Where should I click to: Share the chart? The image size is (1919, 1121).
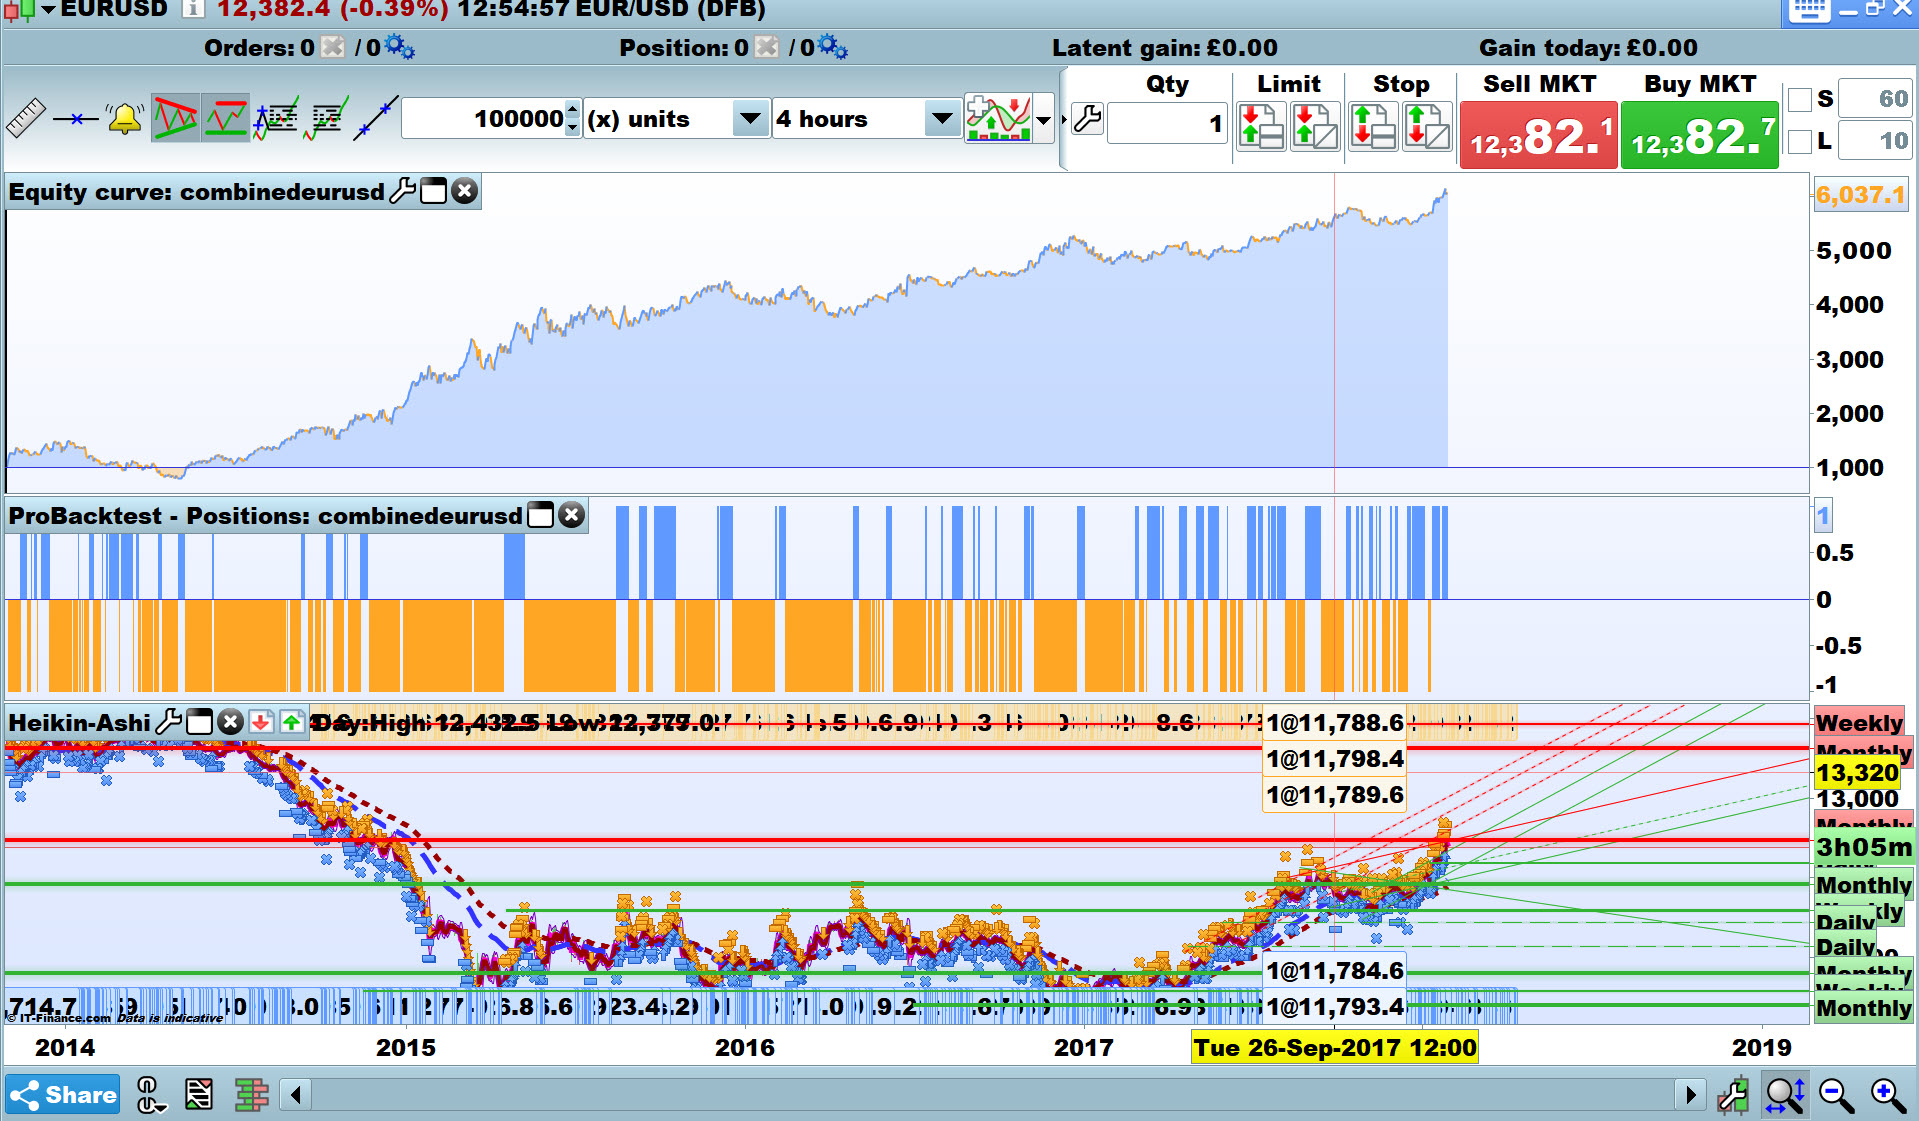[63, 1095]
